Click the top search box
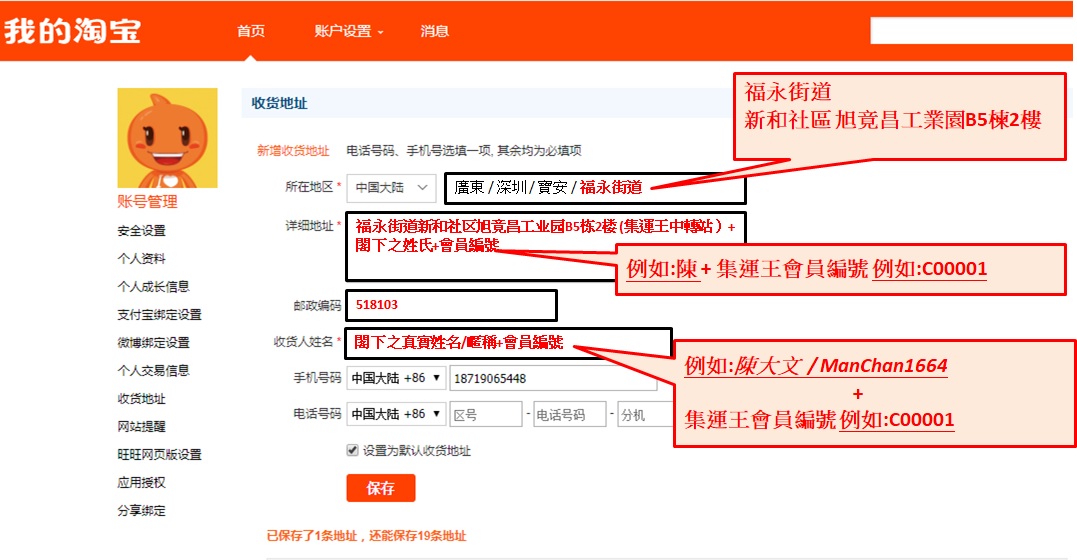 pos(972,31)
